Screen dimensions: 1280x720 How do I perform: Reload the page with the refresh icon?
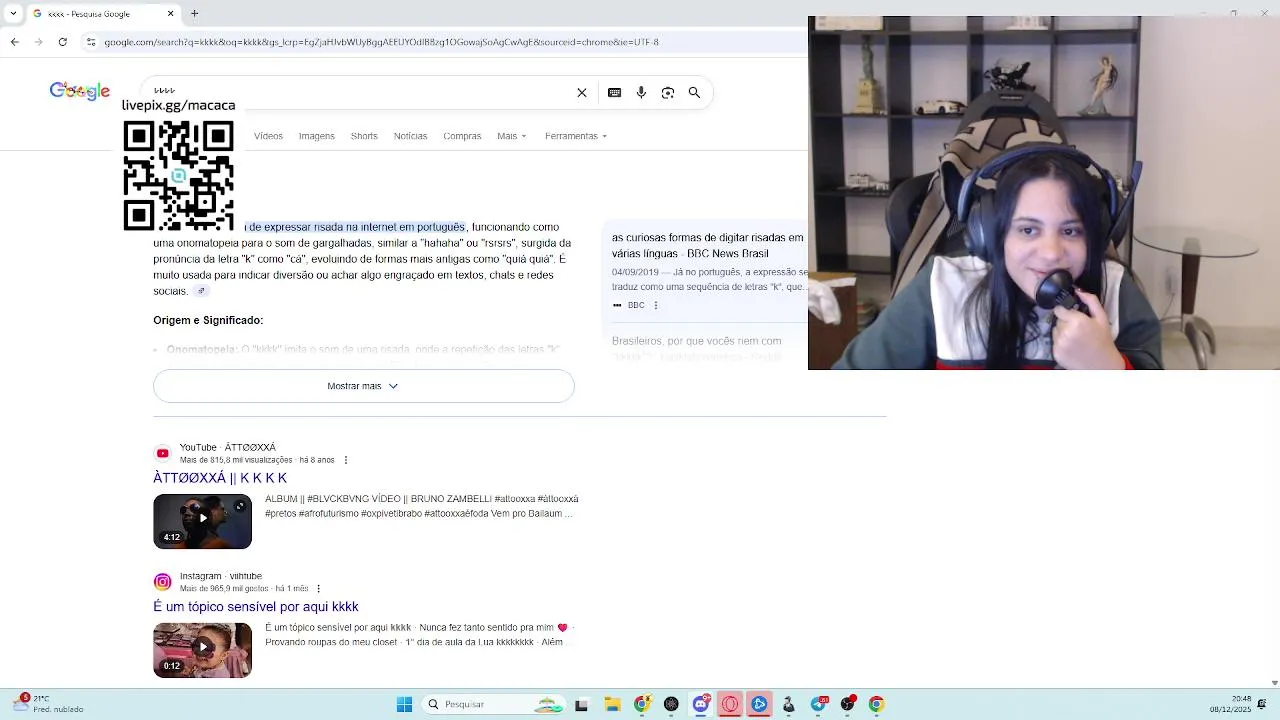pyautogui.click(x=63, y=42)
